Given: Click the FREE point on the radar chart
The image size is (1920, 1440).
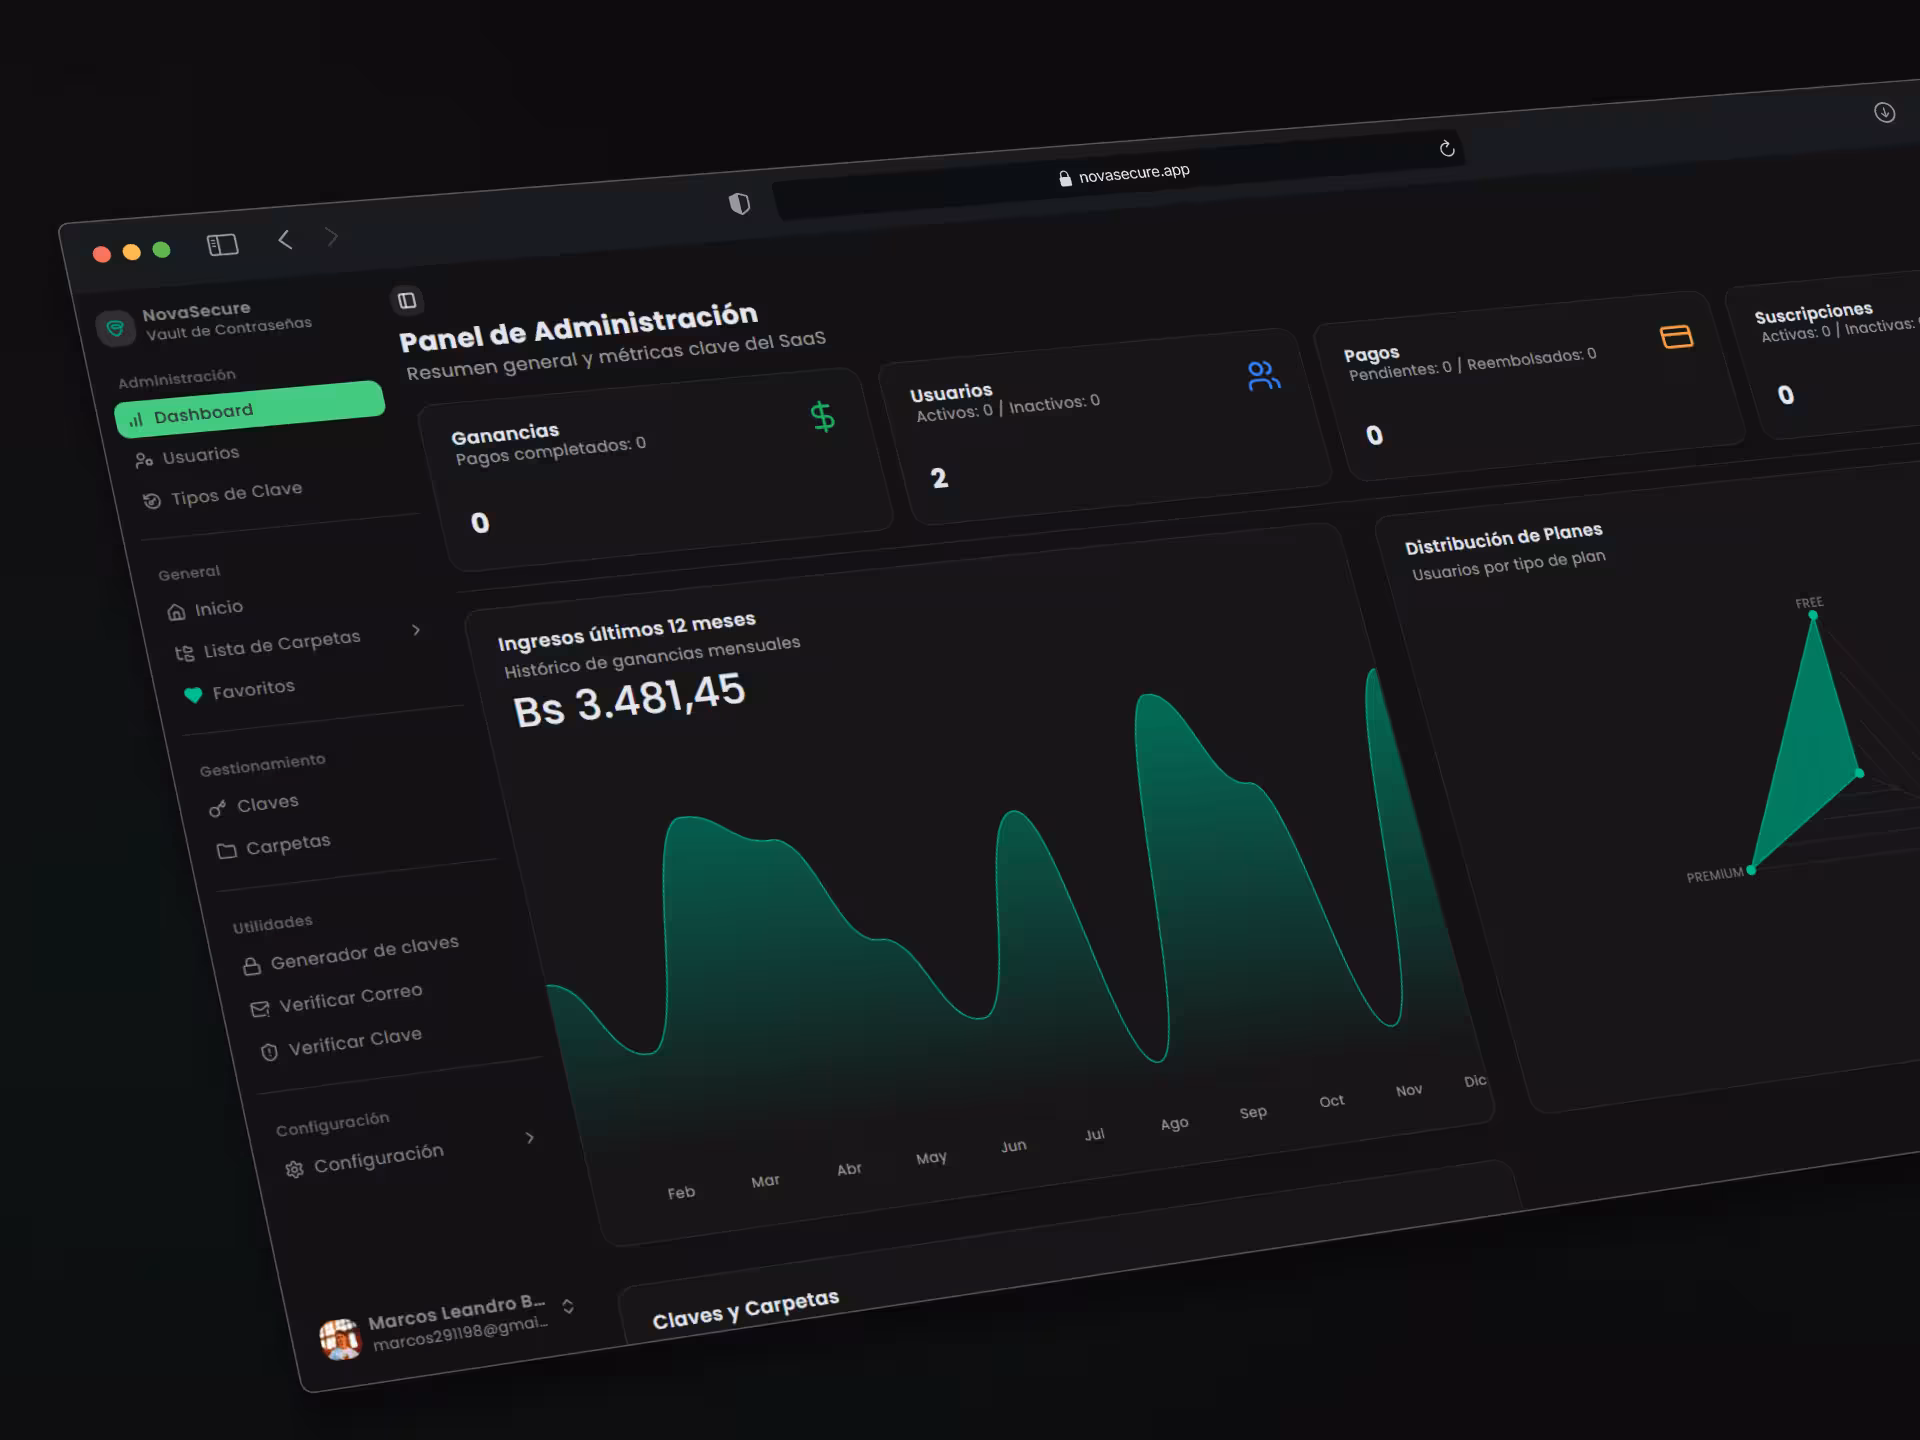Looking at the screenshot, I should [x=1812, y=615].
